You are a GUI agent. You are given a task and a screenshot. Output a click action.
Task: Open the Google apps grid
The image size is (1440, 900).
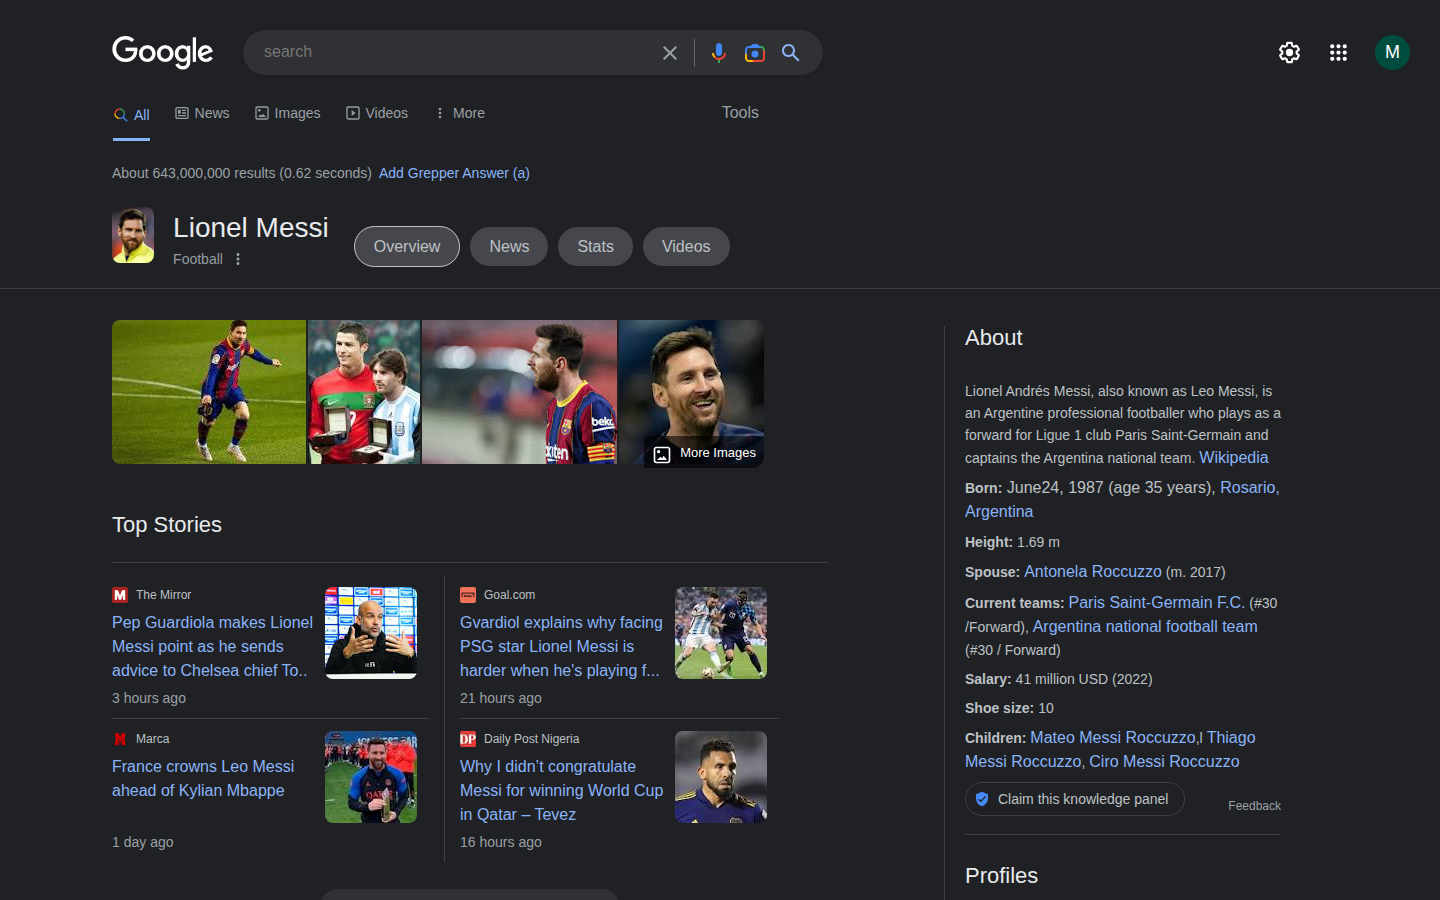point(1338,53)
